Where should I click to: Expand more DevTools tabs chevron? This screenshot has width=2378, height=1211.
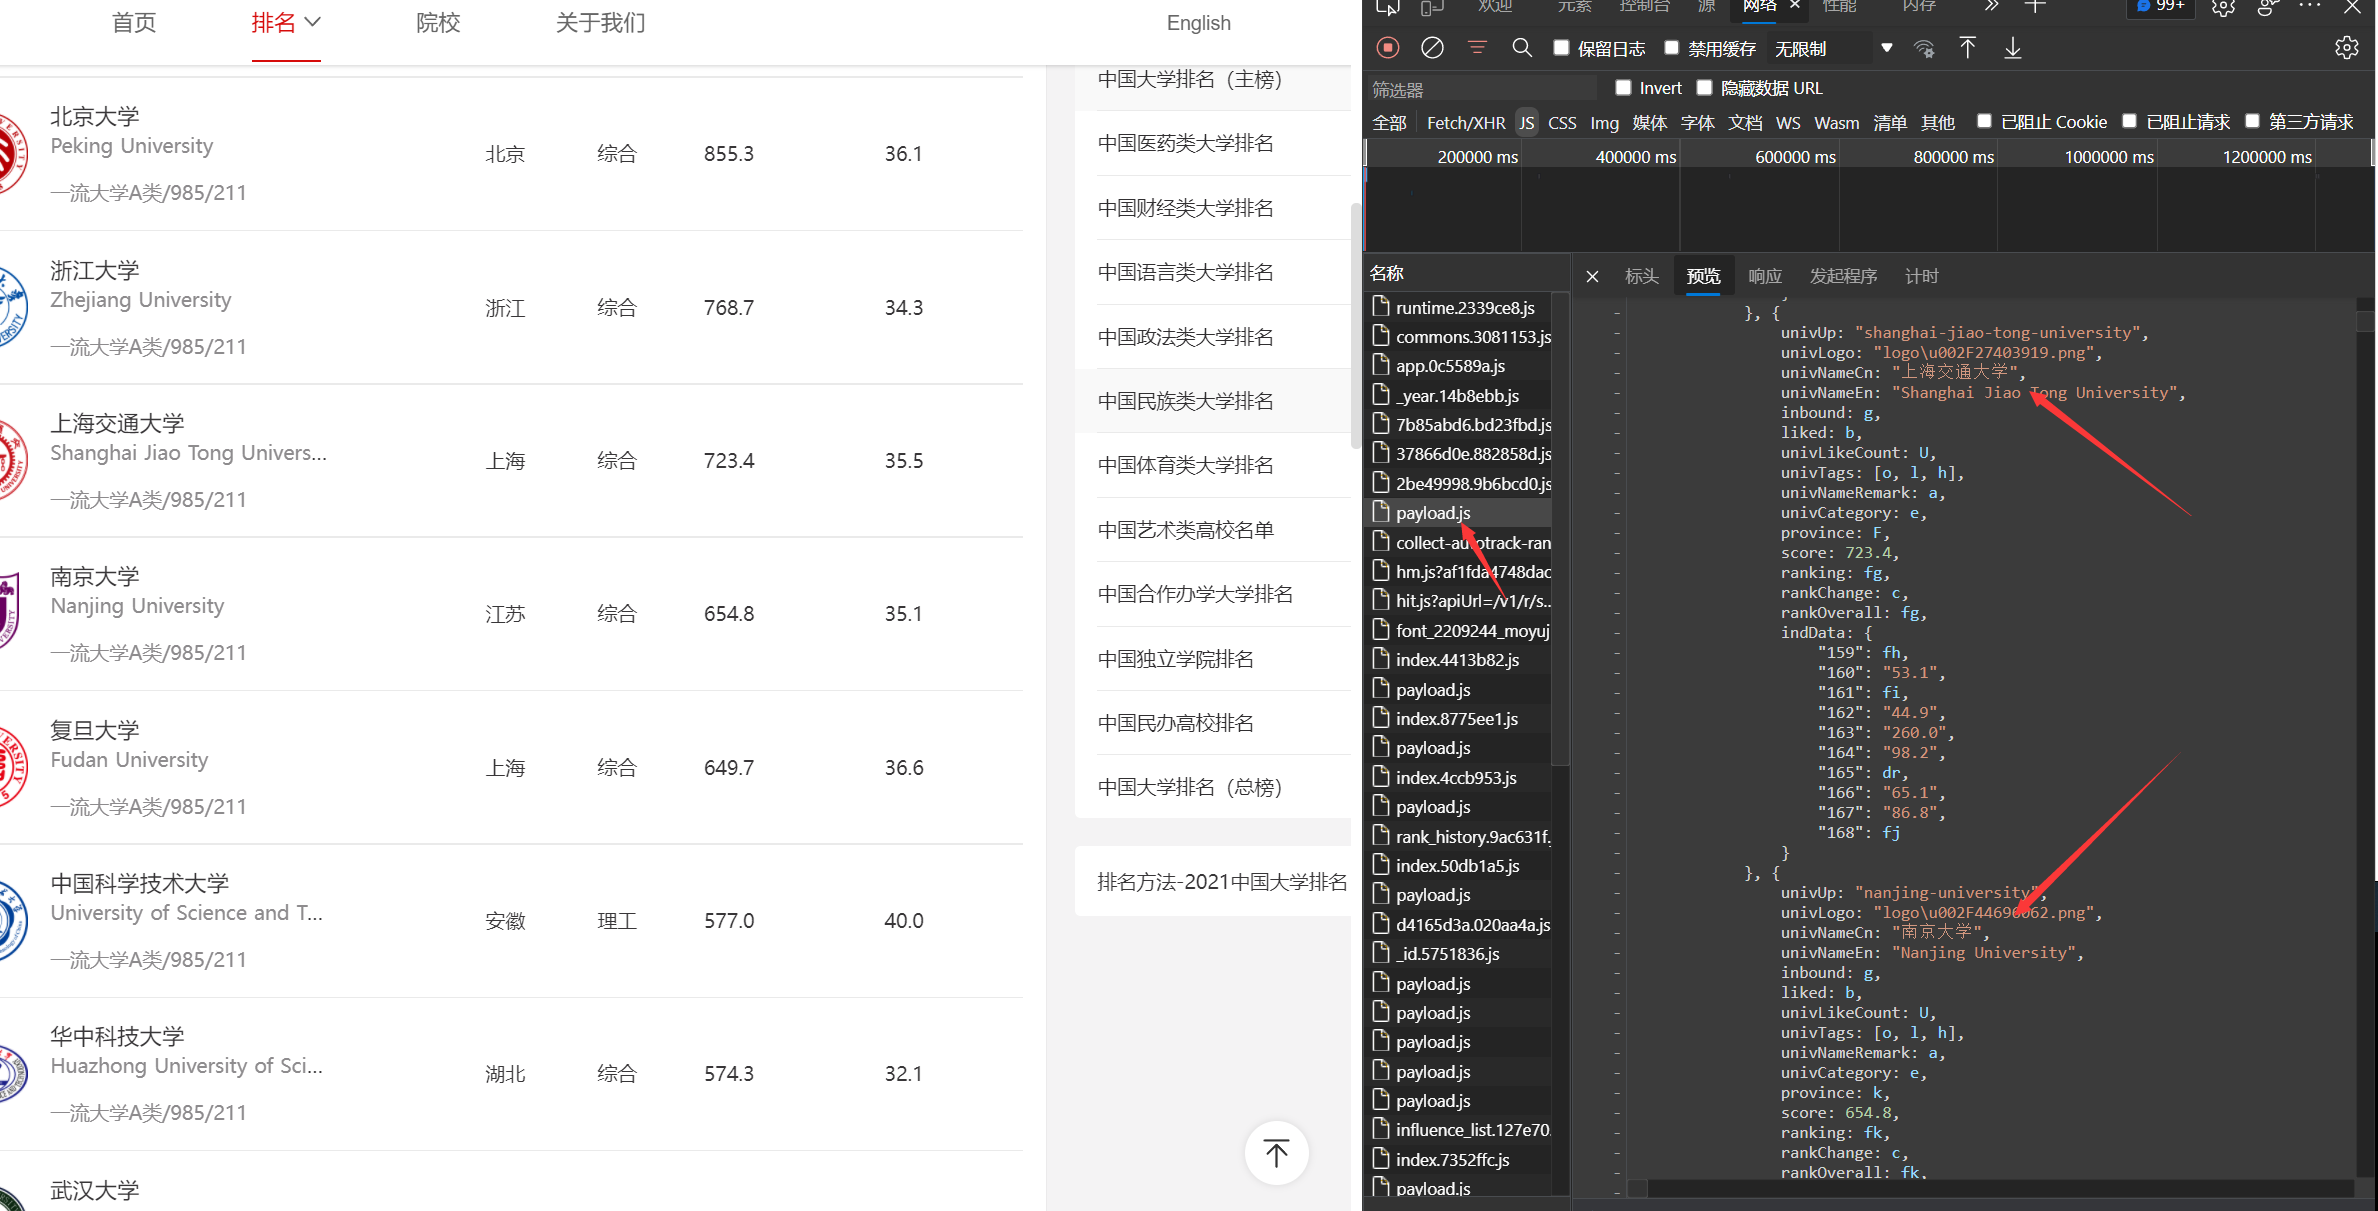[x=1992, y=6]
